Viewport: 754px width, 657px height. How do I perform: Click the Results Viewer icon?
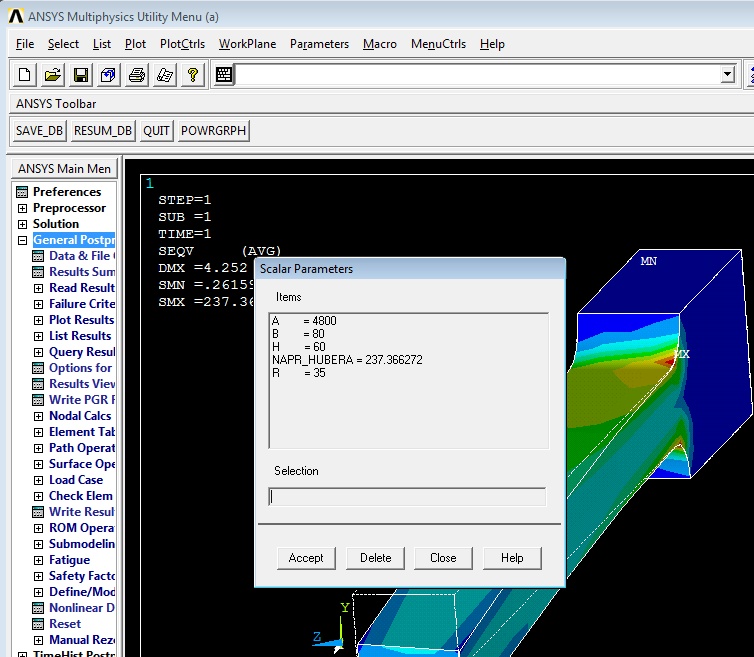coord(38,384)
